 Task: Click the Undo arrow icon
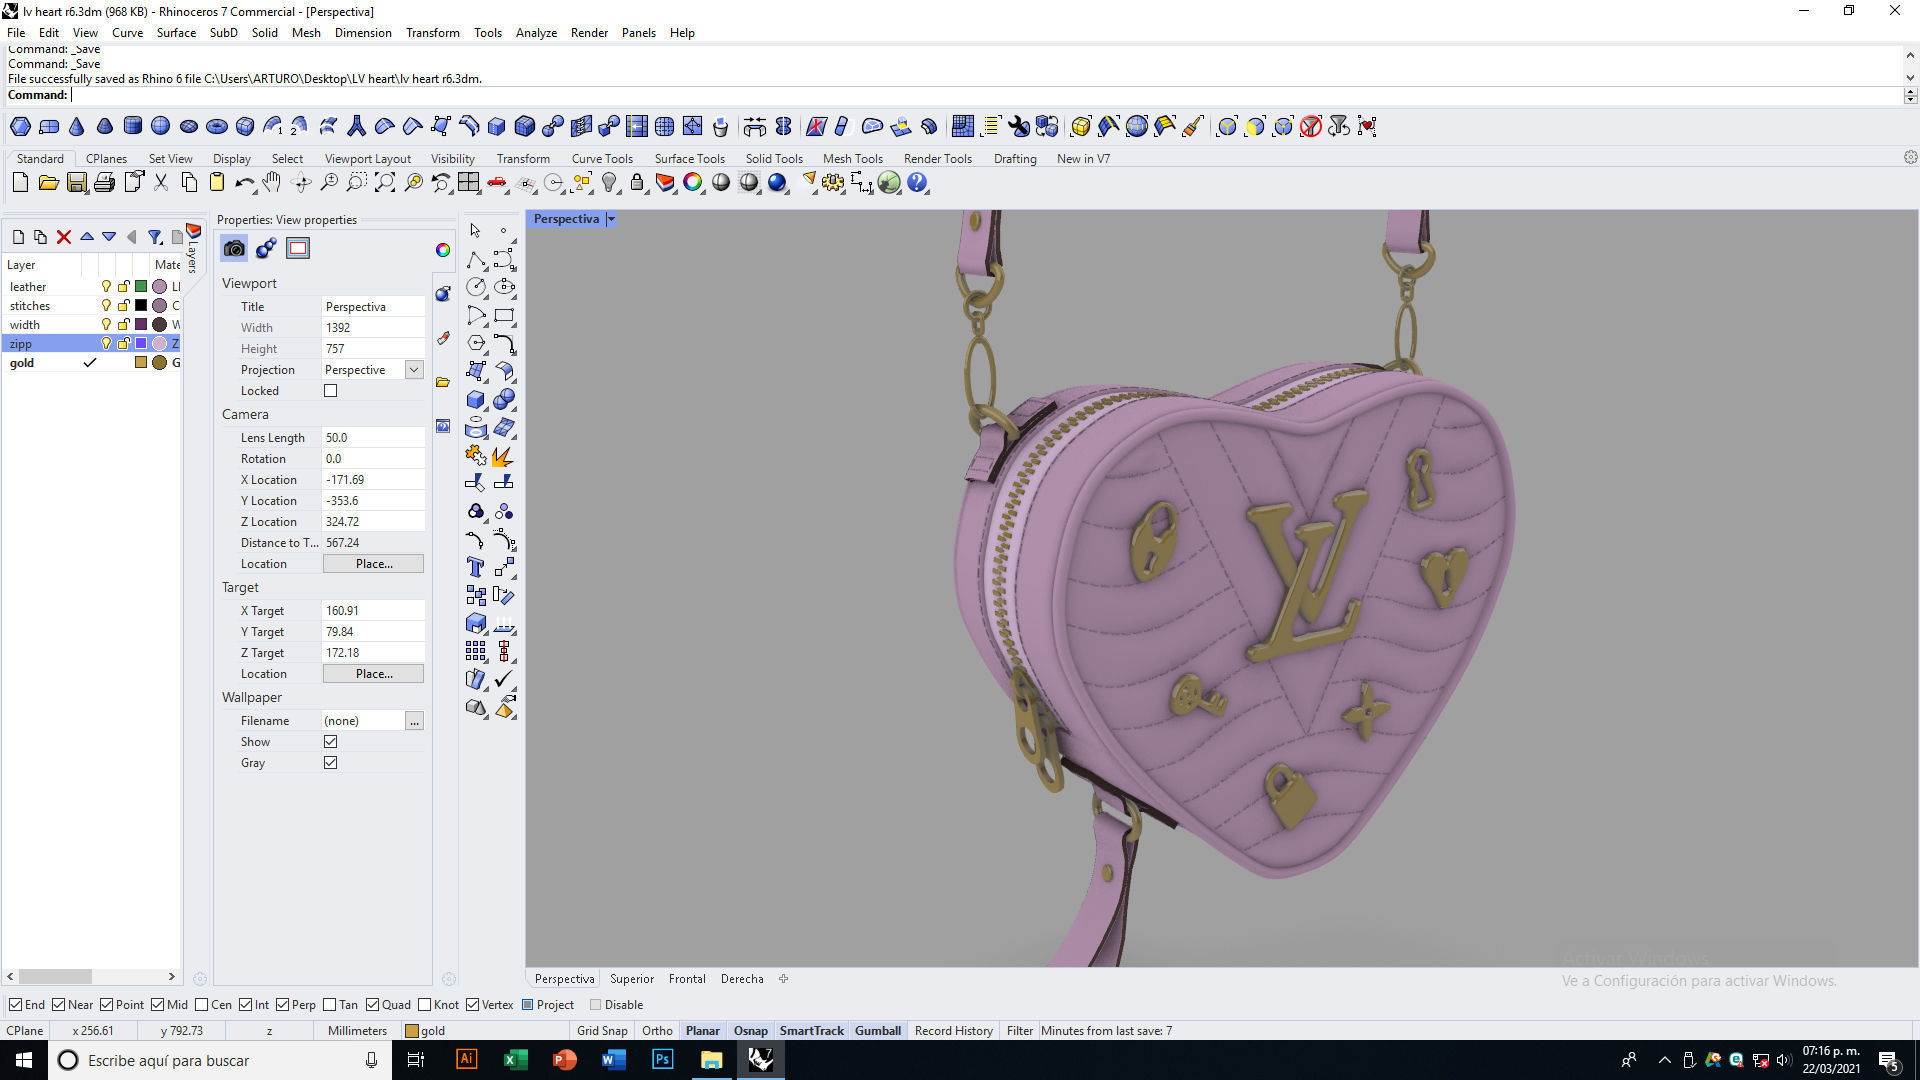pyautogui.click(x=244, y=183)
